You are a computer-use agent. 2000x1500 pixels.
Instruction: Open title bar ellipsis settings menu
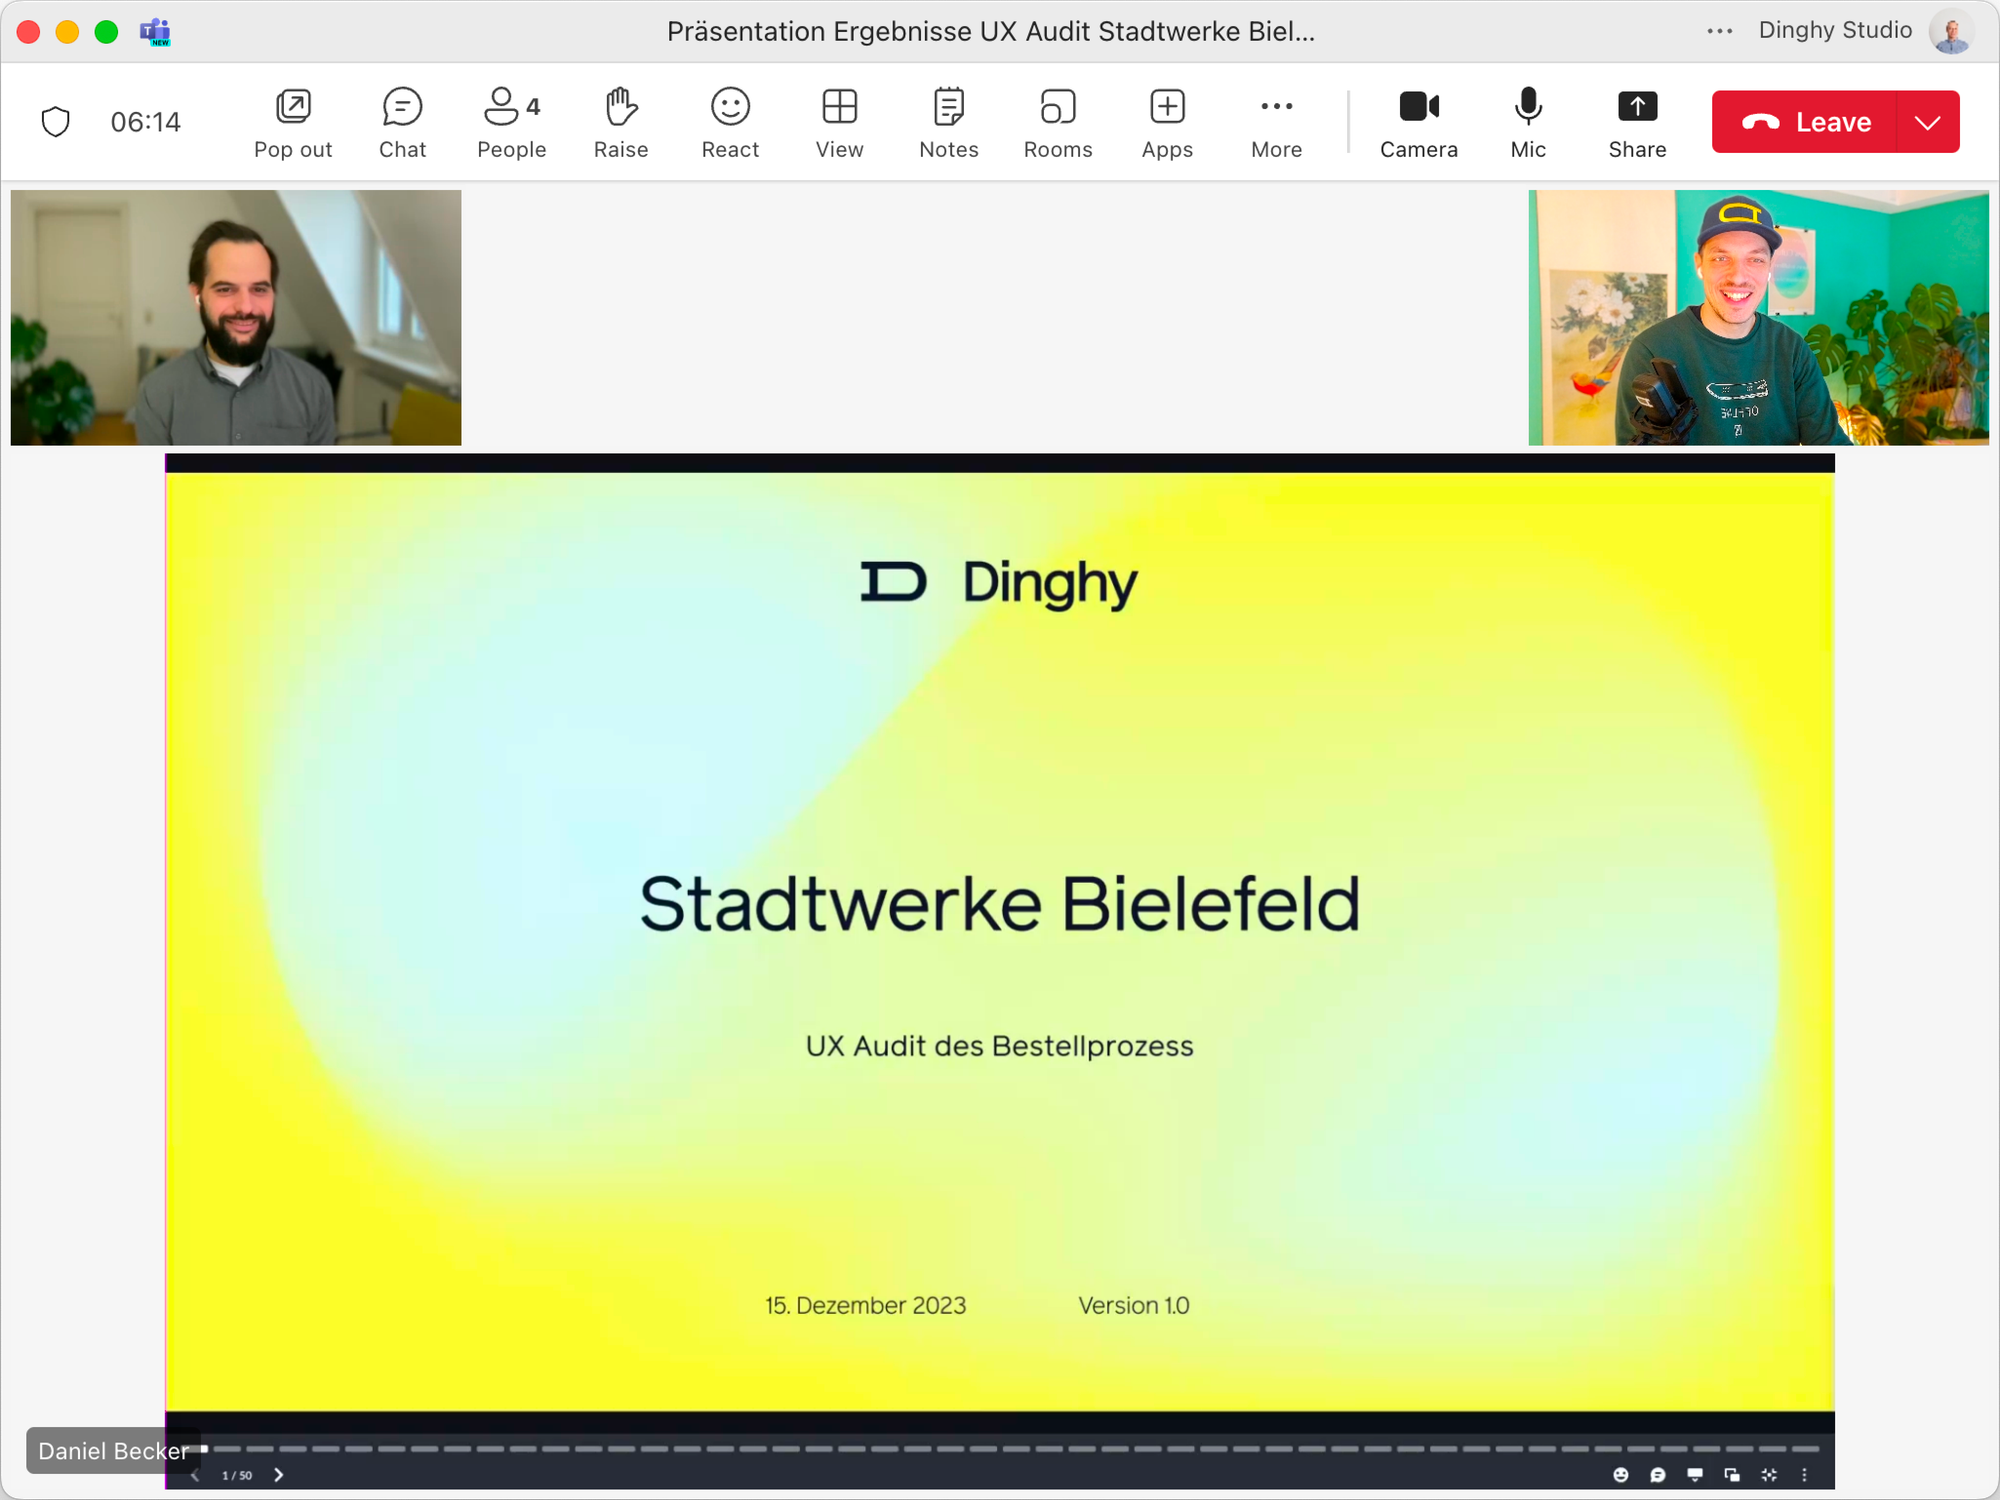coord(1719,31)
